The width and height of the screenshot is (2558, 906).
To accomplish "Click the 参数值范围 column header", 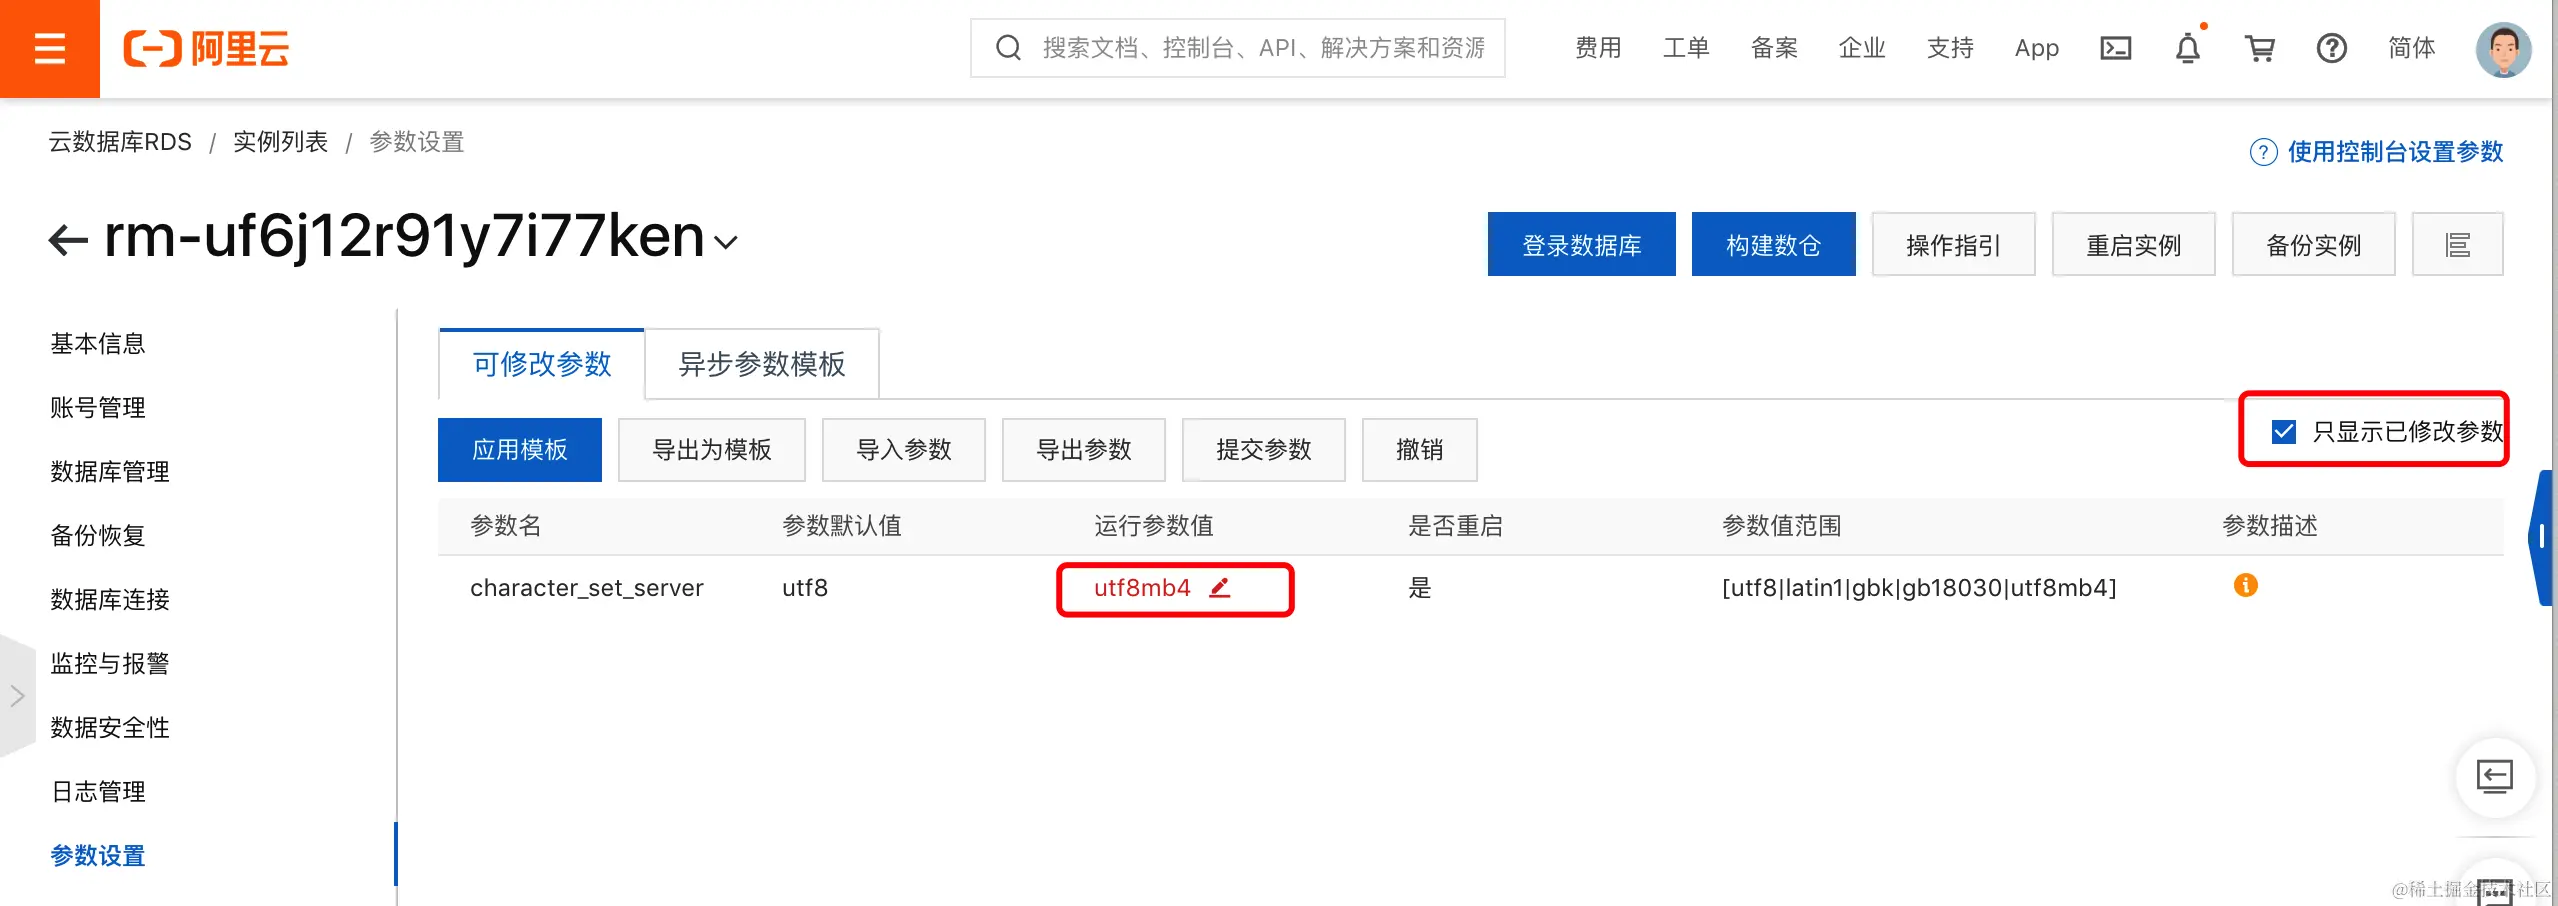I will click(1782, 526).
